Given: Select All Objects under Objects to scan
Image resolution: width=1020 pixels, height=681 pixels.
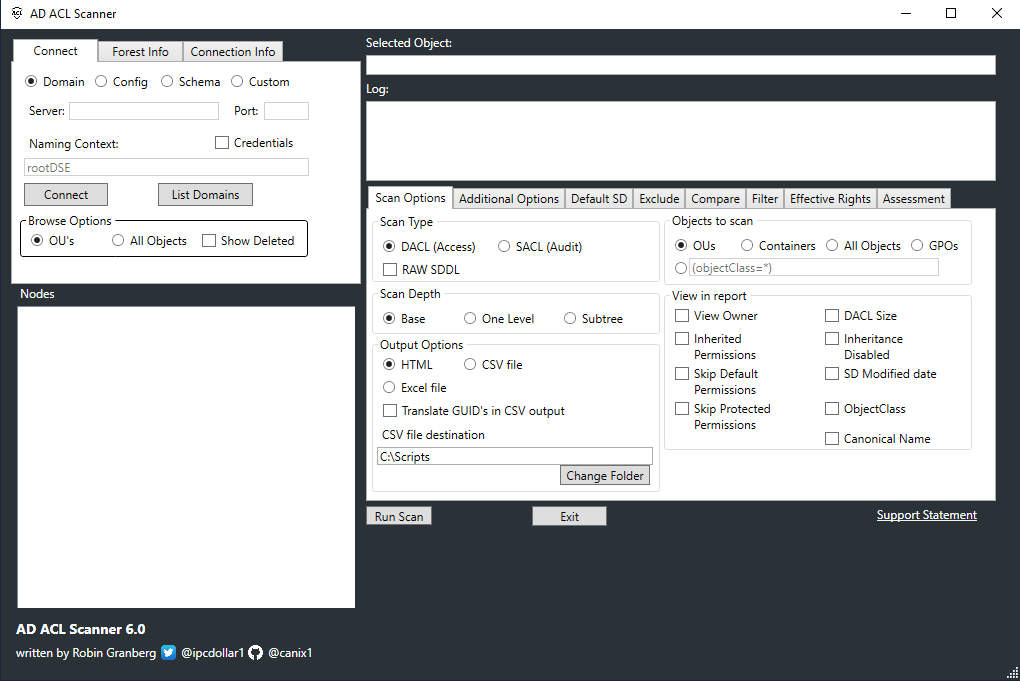Looking at the screenshot, I should pyautogui.click(x=832, y=245).
